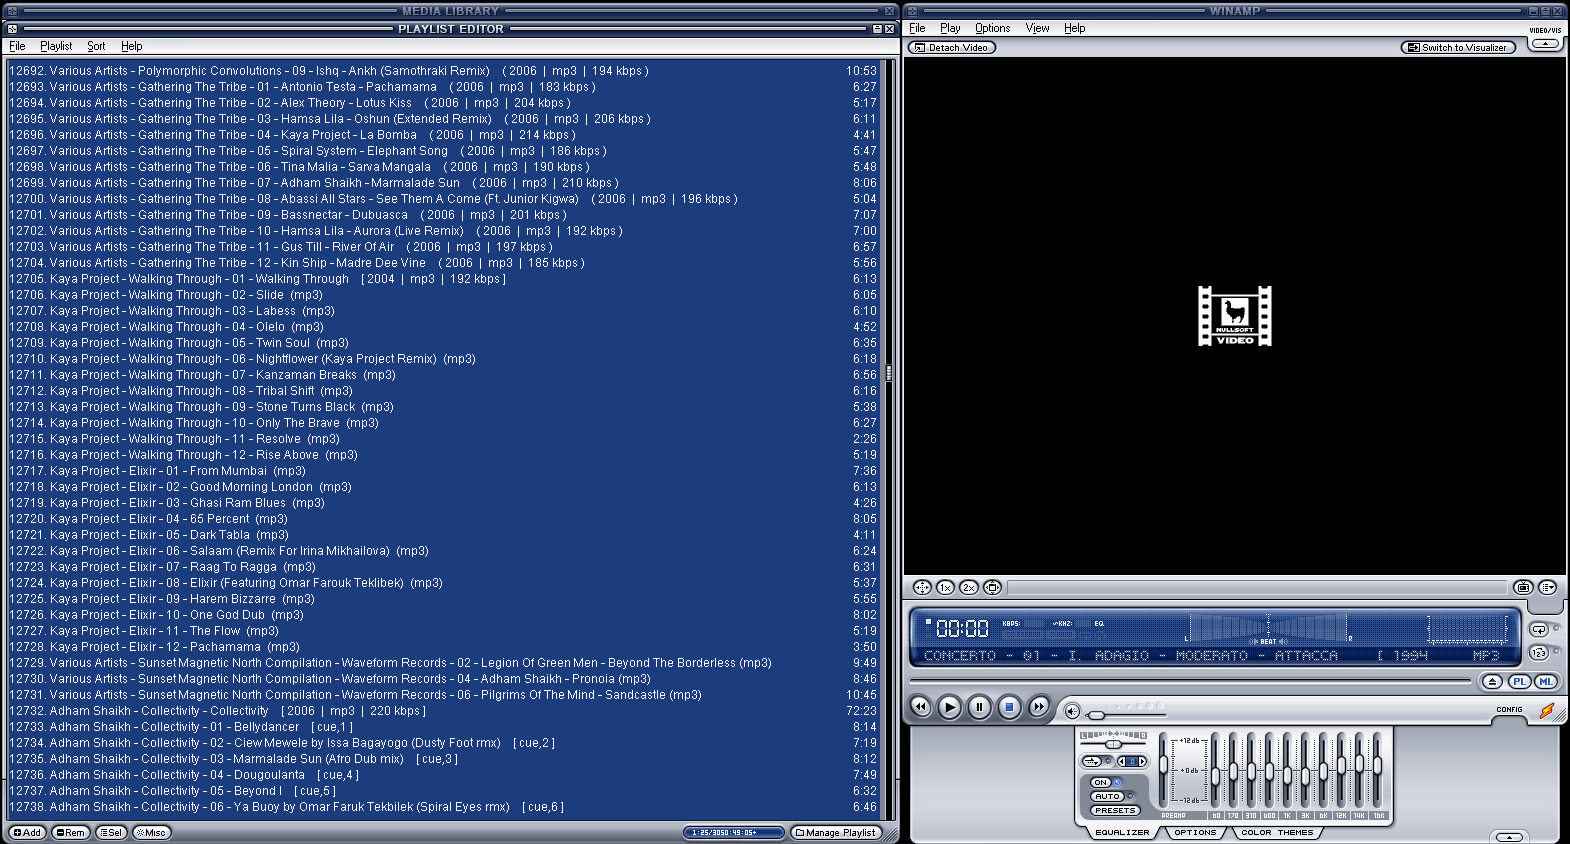Open the Winamp lightning bolt icon
The width and height of the screenshot is (1570, 844).
pyautogui.click(x=1546, y=711)
